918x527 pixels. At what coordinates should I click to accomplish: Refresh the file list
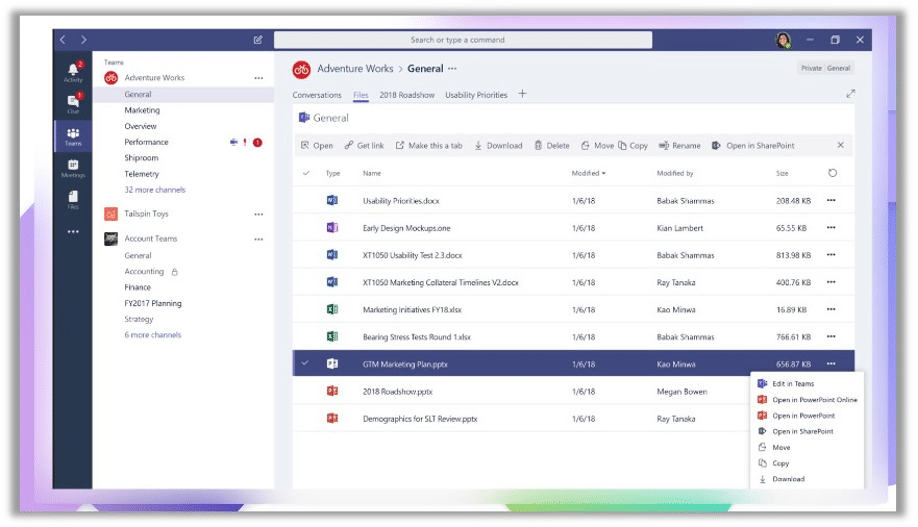click(x=833, y=173)
